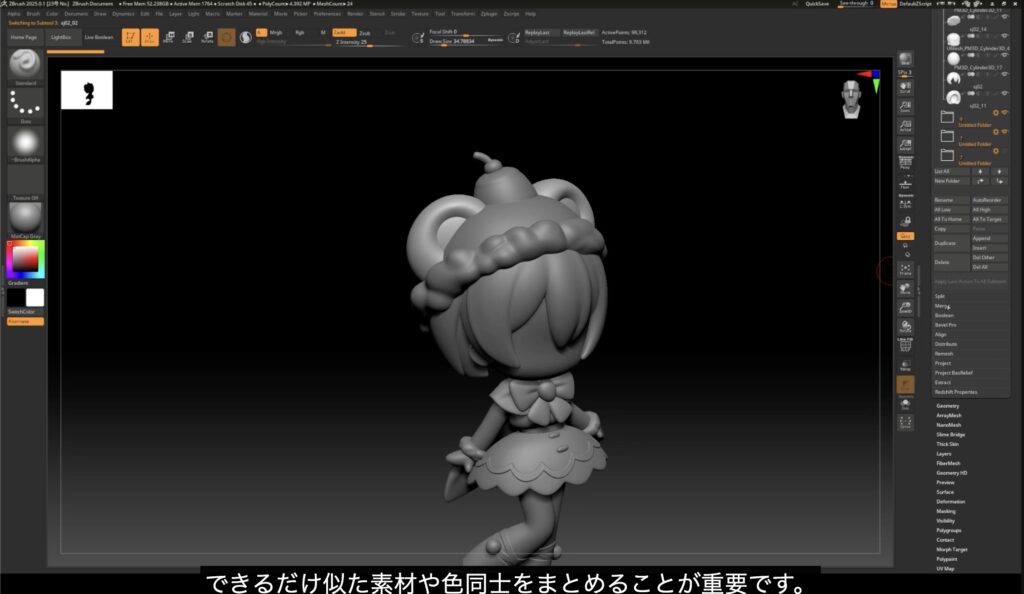Adjust the Focal Shift slider
The width and height of the screenshot is (1024, 594).
click(x=466, y=32)
